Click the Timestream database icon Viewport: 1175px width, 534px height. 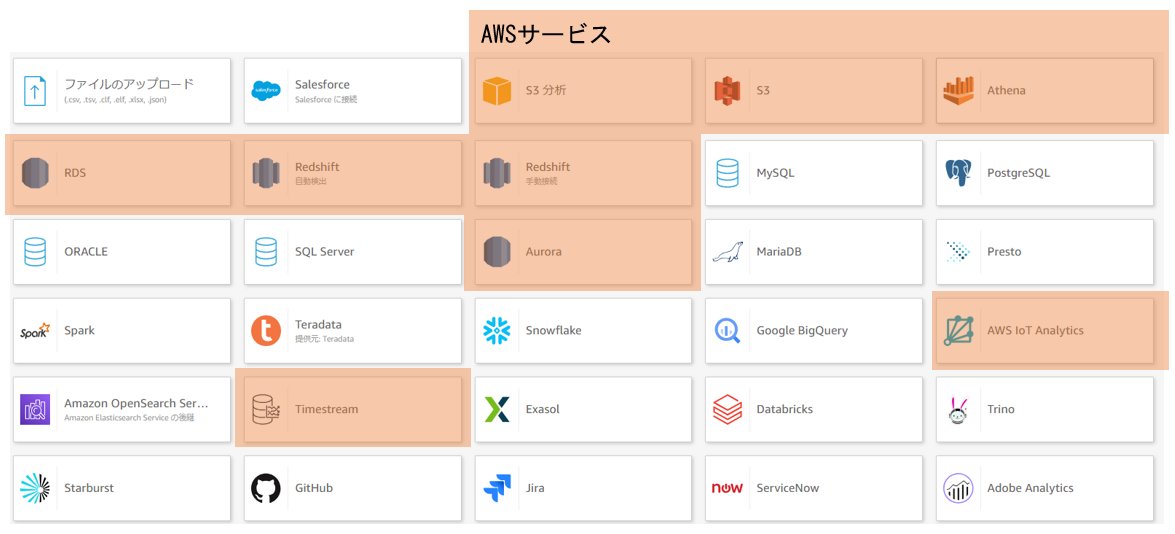[x=265, y=409]
